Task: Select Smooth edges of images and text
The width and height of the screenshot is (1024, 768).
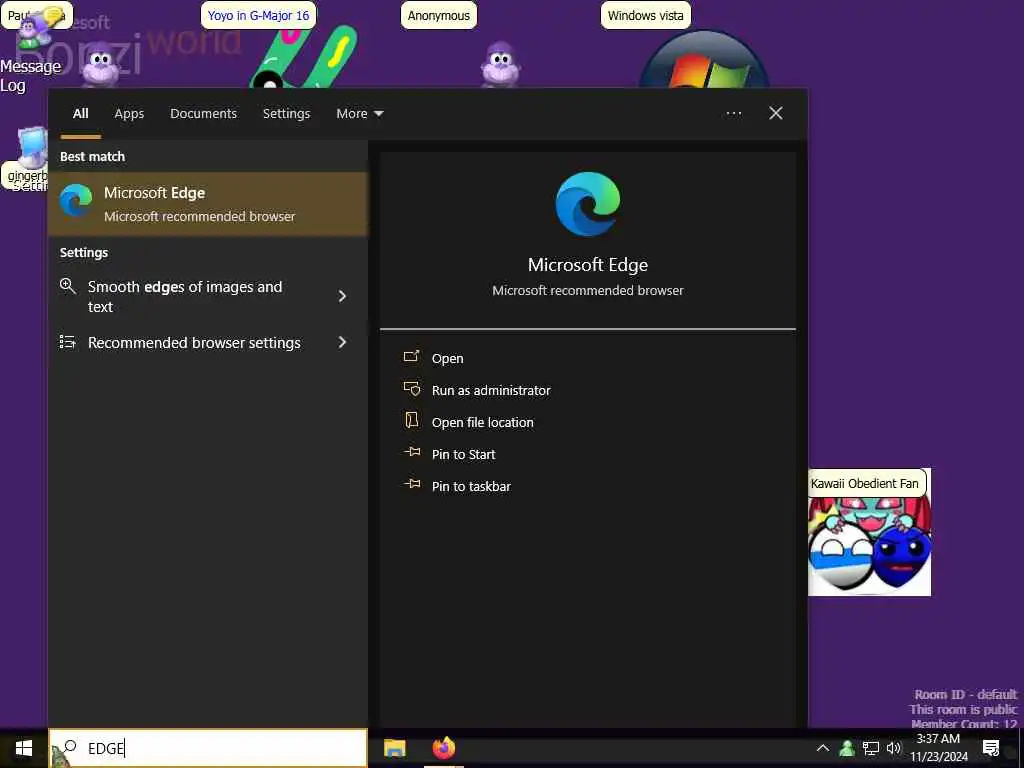Action: click(208, 296)
